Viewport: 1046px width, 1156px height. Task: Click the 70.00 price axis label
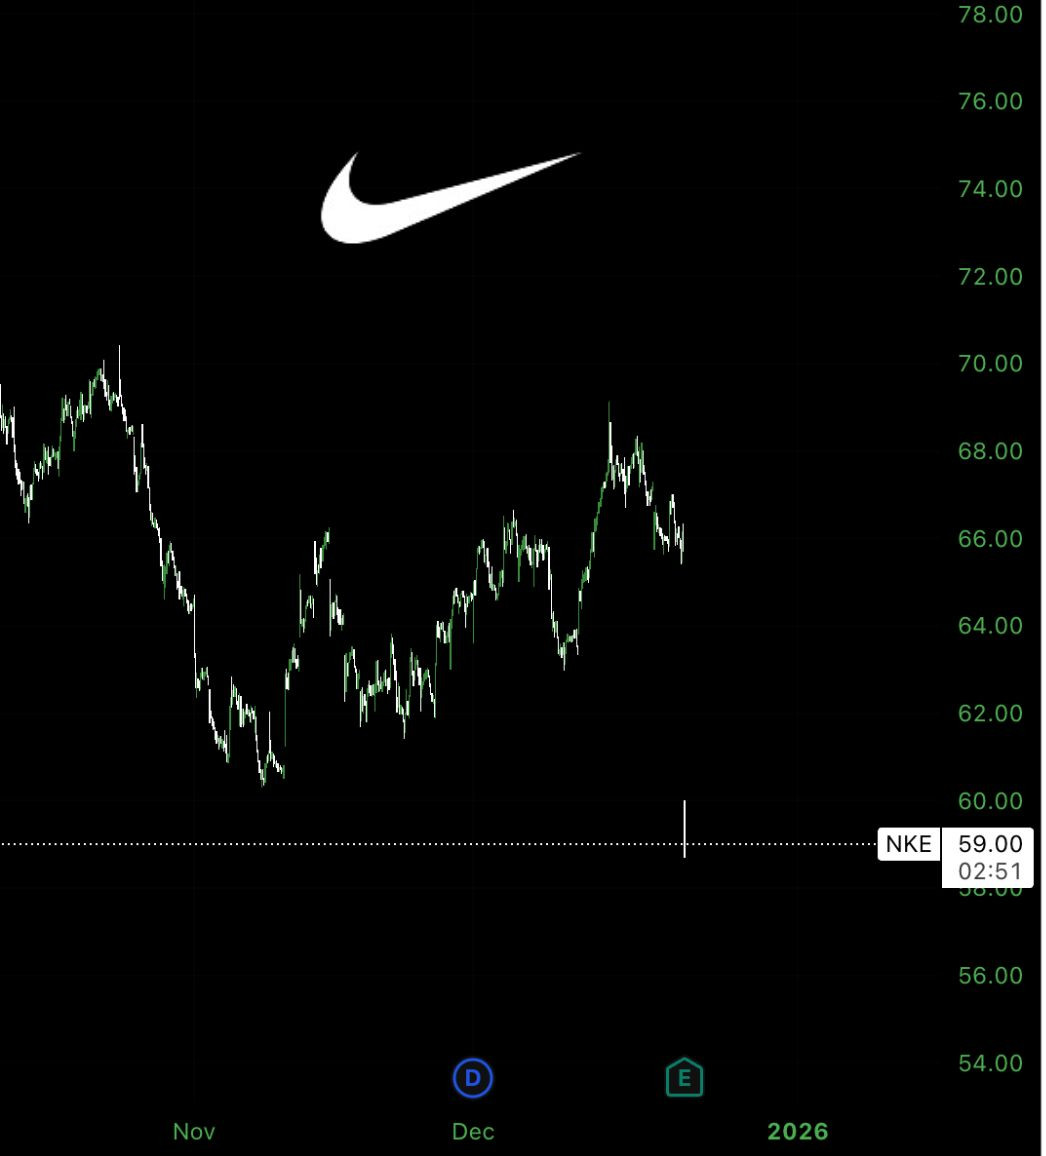pos(990,363)
